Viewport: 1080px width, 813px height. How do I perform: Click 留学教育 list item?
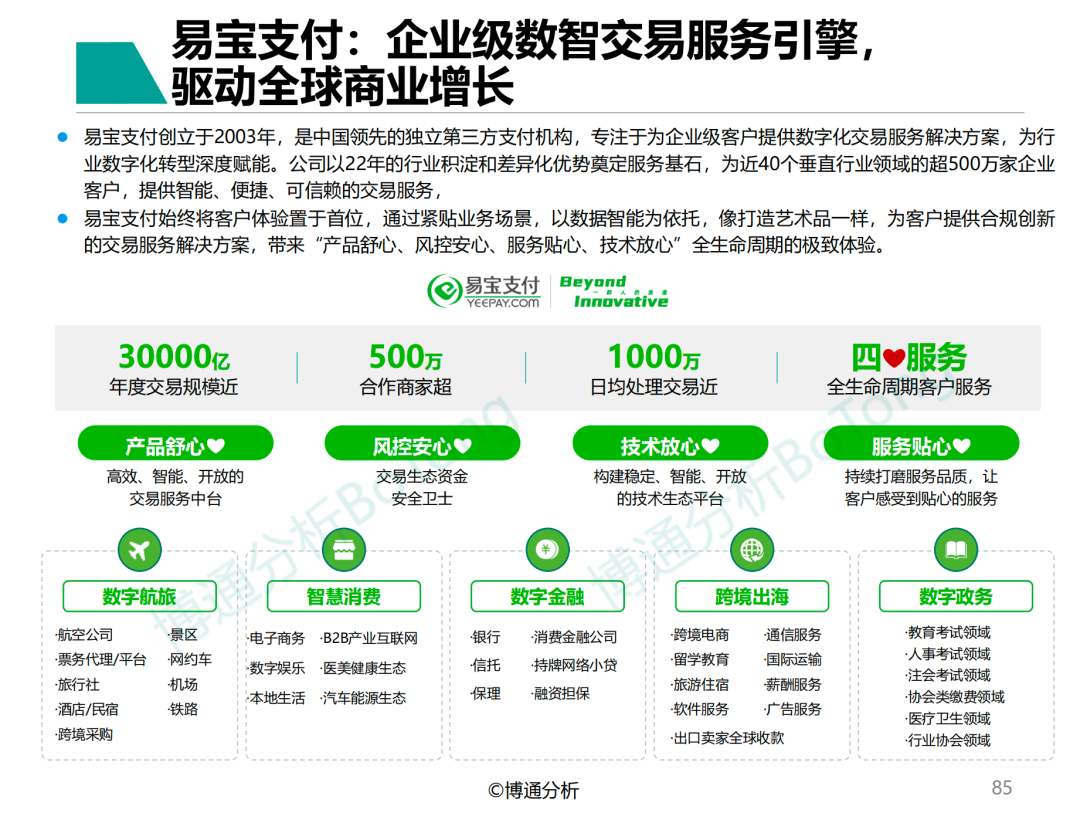[700, 659]
